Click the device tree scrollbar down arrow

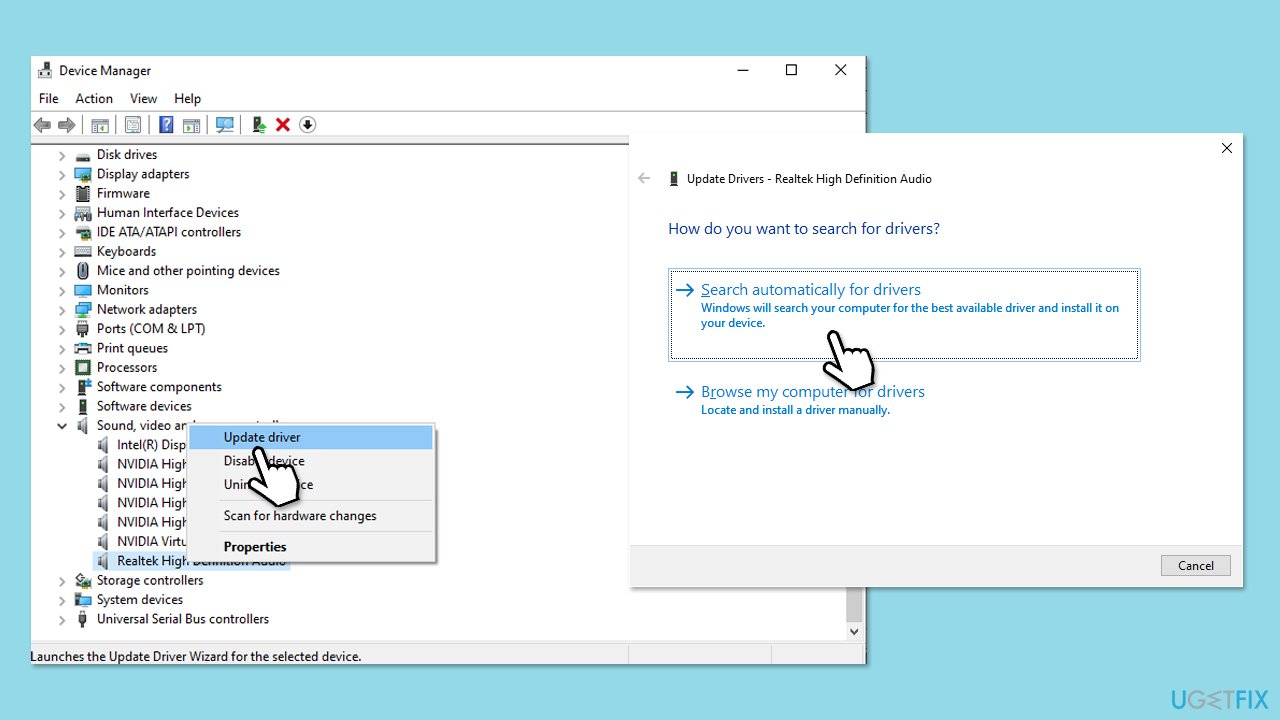[x=854, y=632]
